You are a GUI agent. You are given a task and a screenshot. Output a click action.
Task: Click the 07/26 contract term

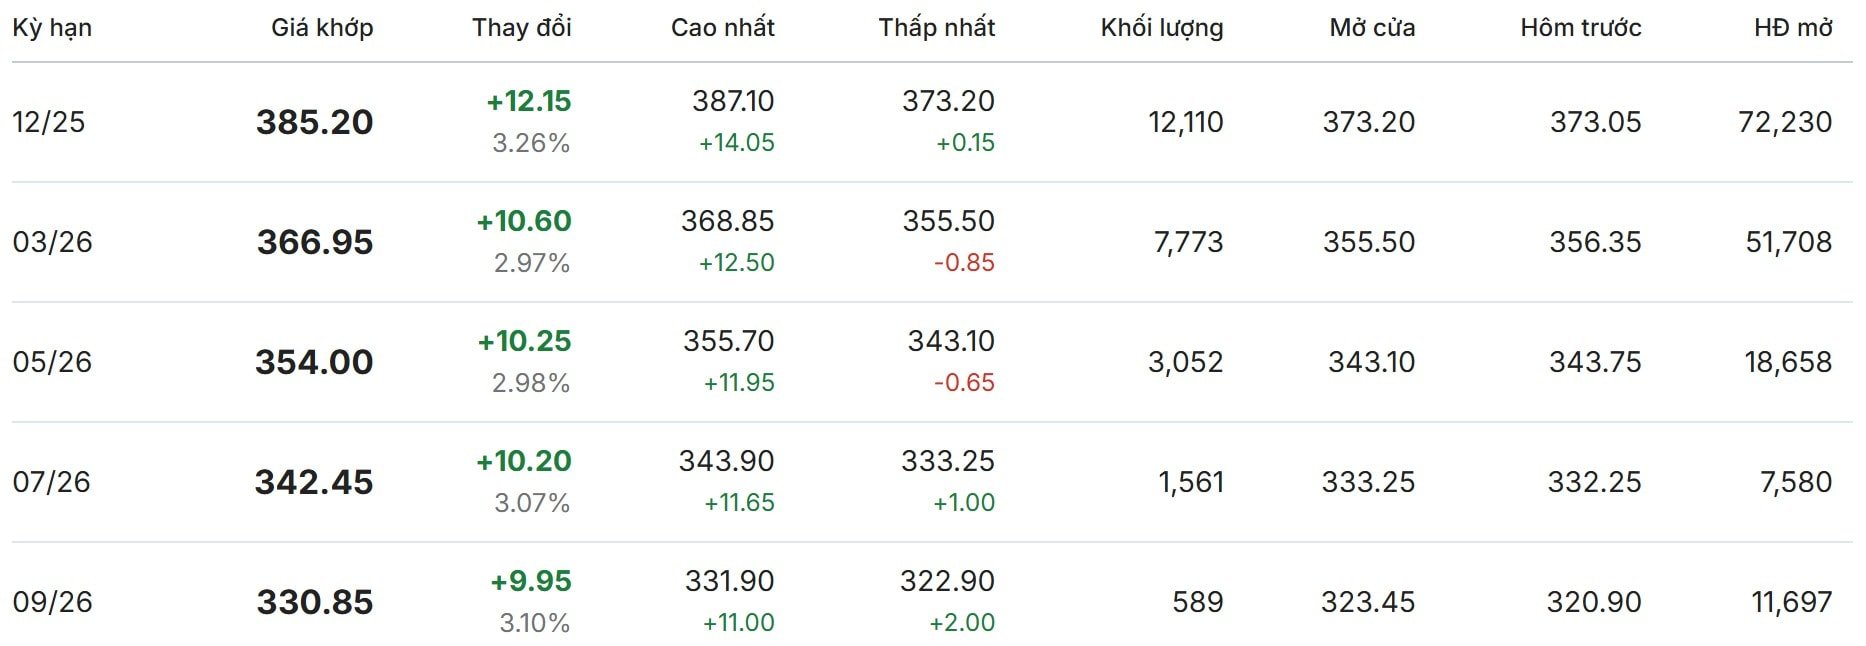click(51, 482)
